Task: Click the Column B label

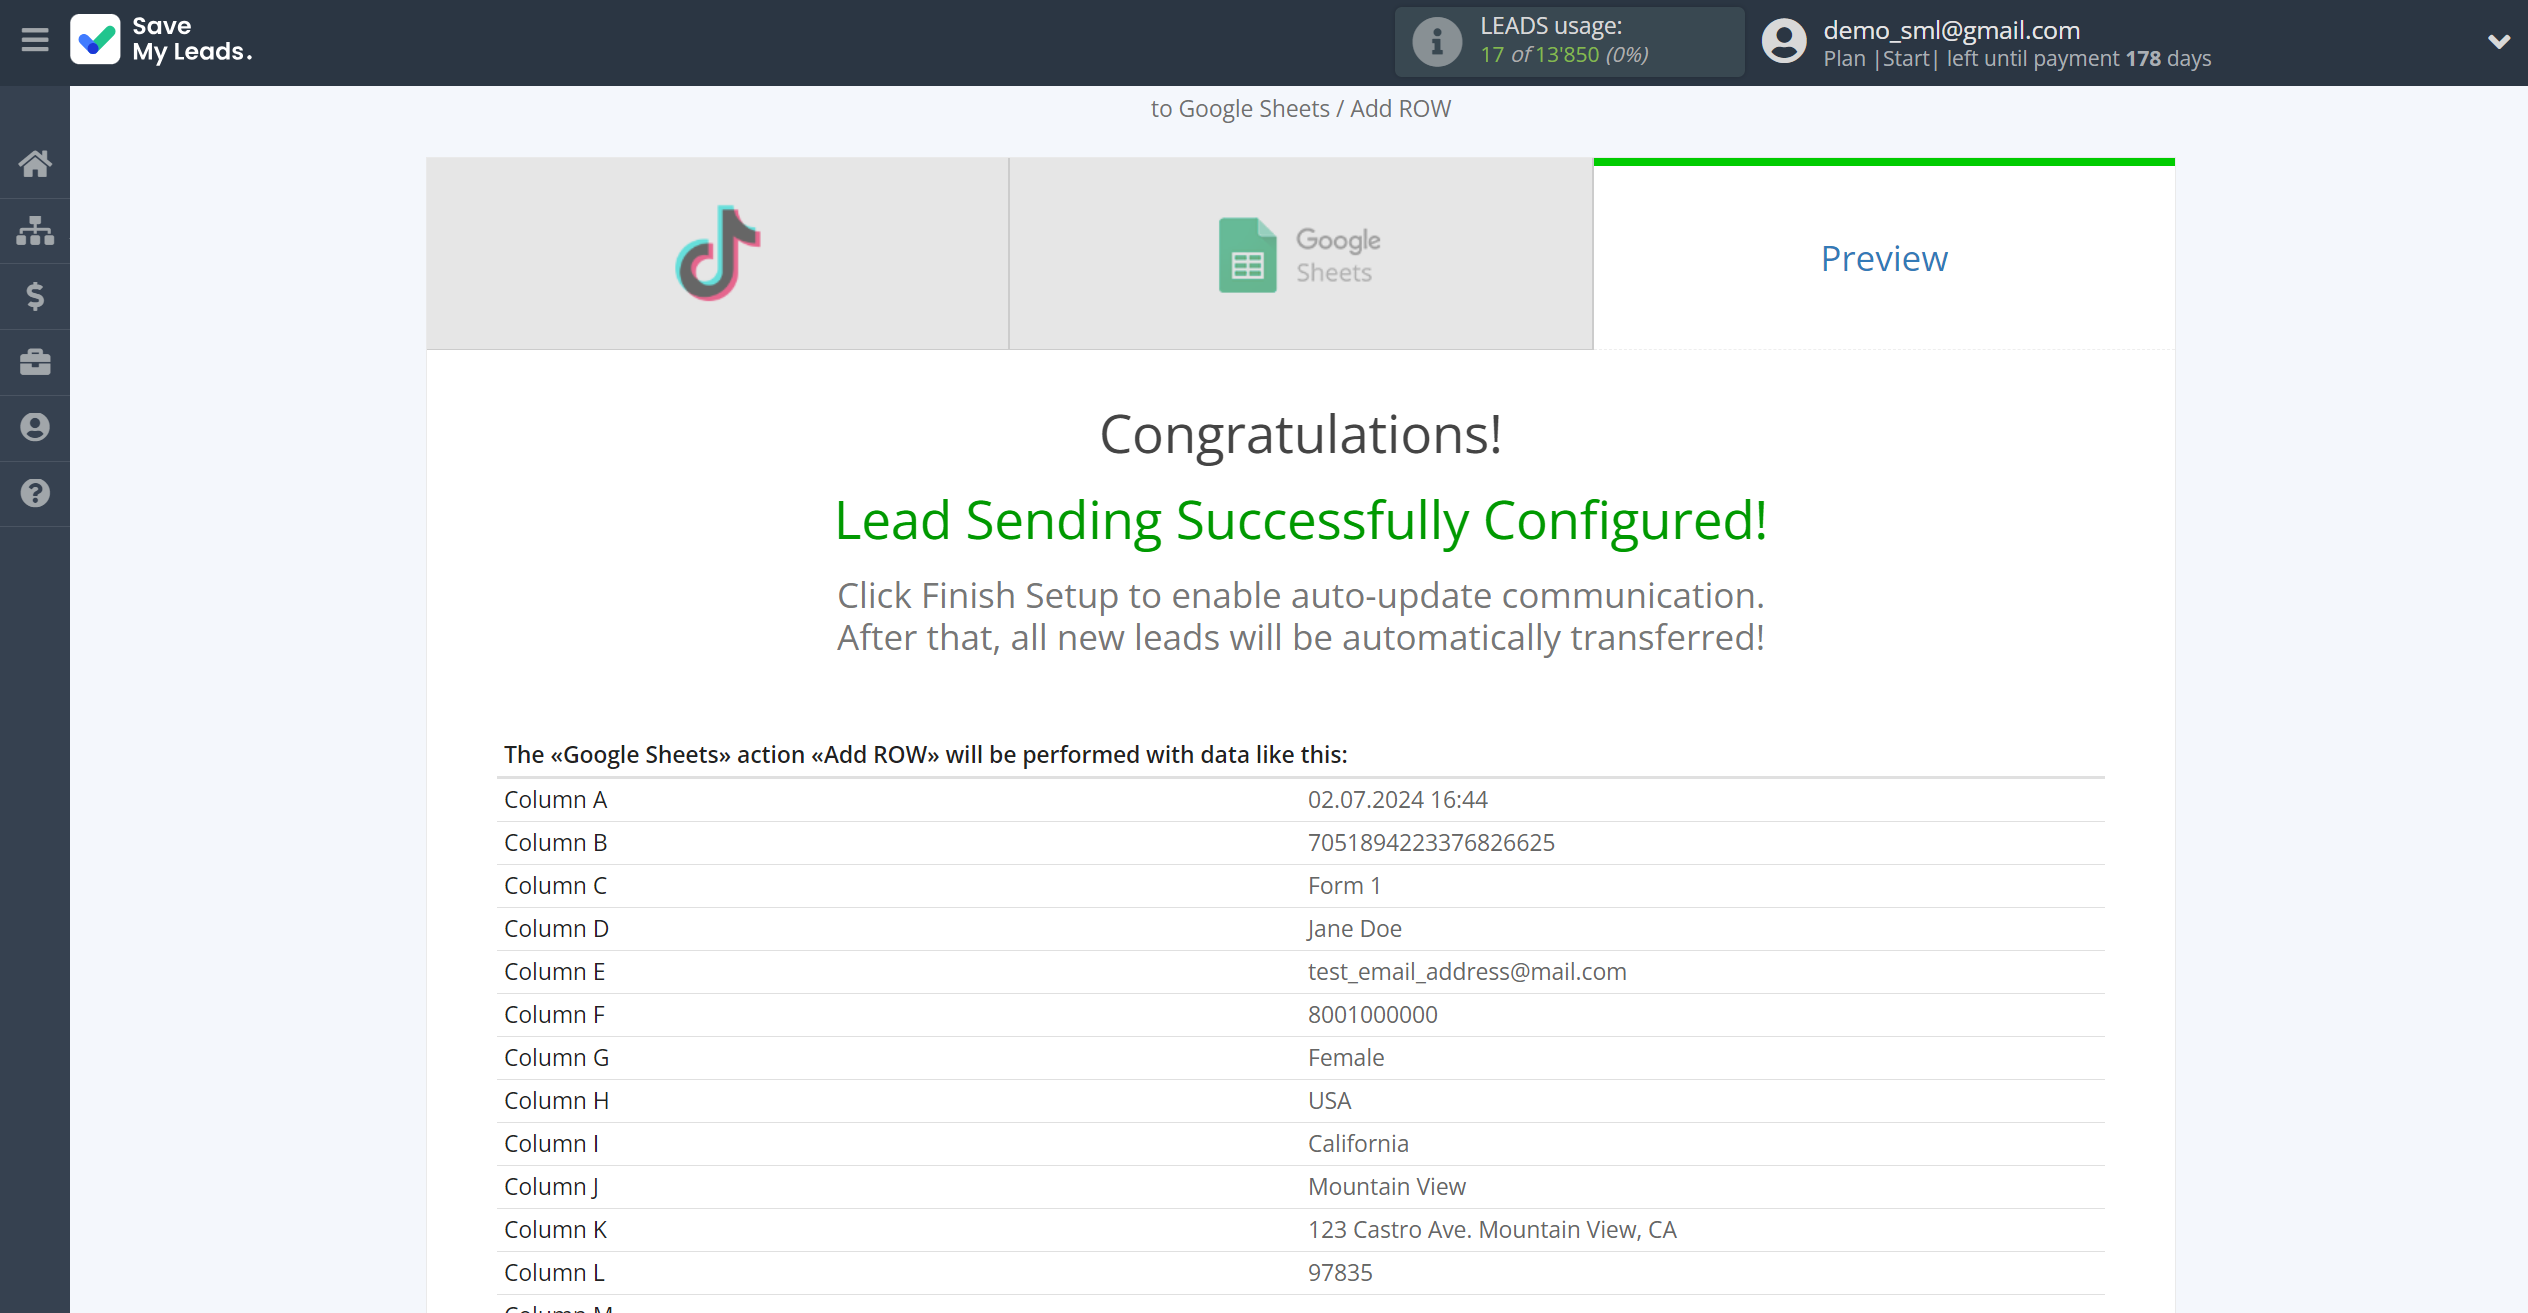Action: point(555,842)
